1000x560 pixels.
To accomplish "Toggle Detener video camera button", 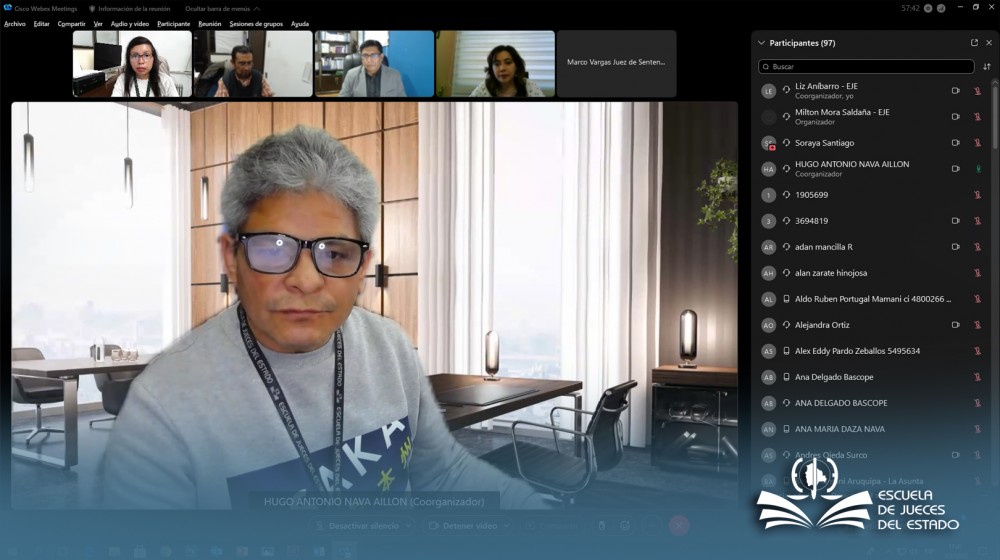I will coord(462,526).
